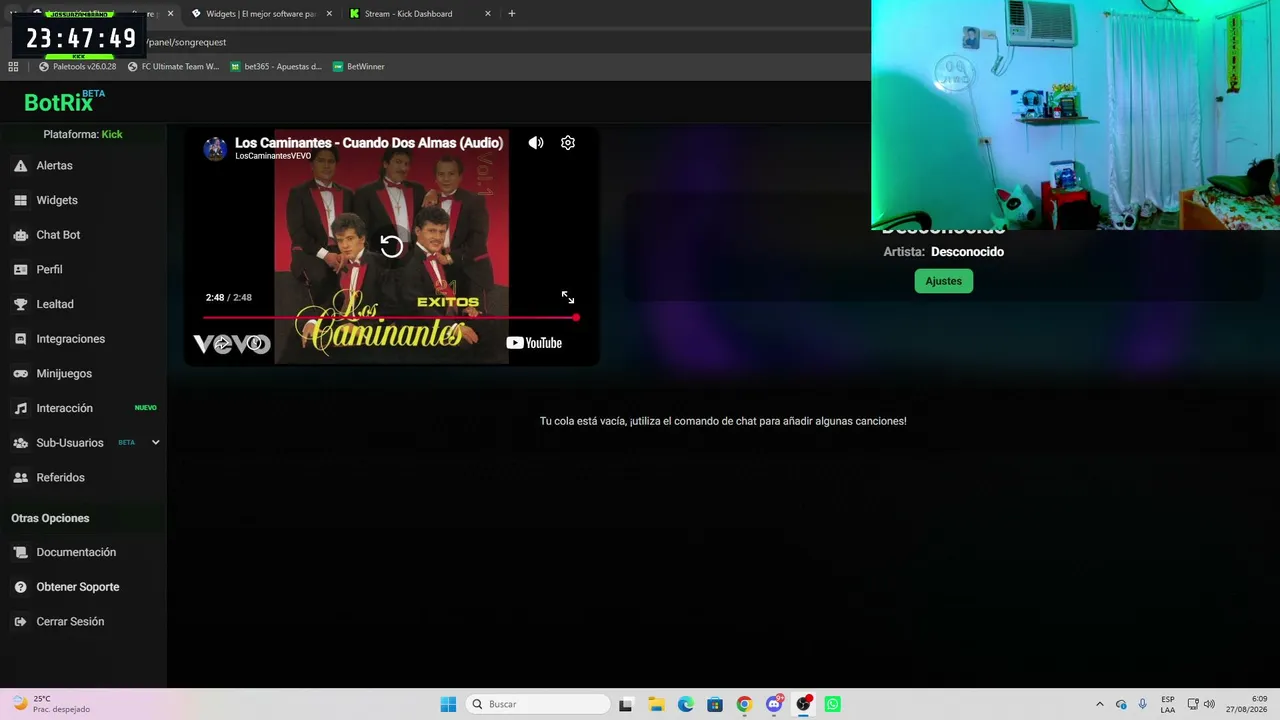Click the YouTube logo in player
The image size is (1280, 720).
click(x=534, y=343)
